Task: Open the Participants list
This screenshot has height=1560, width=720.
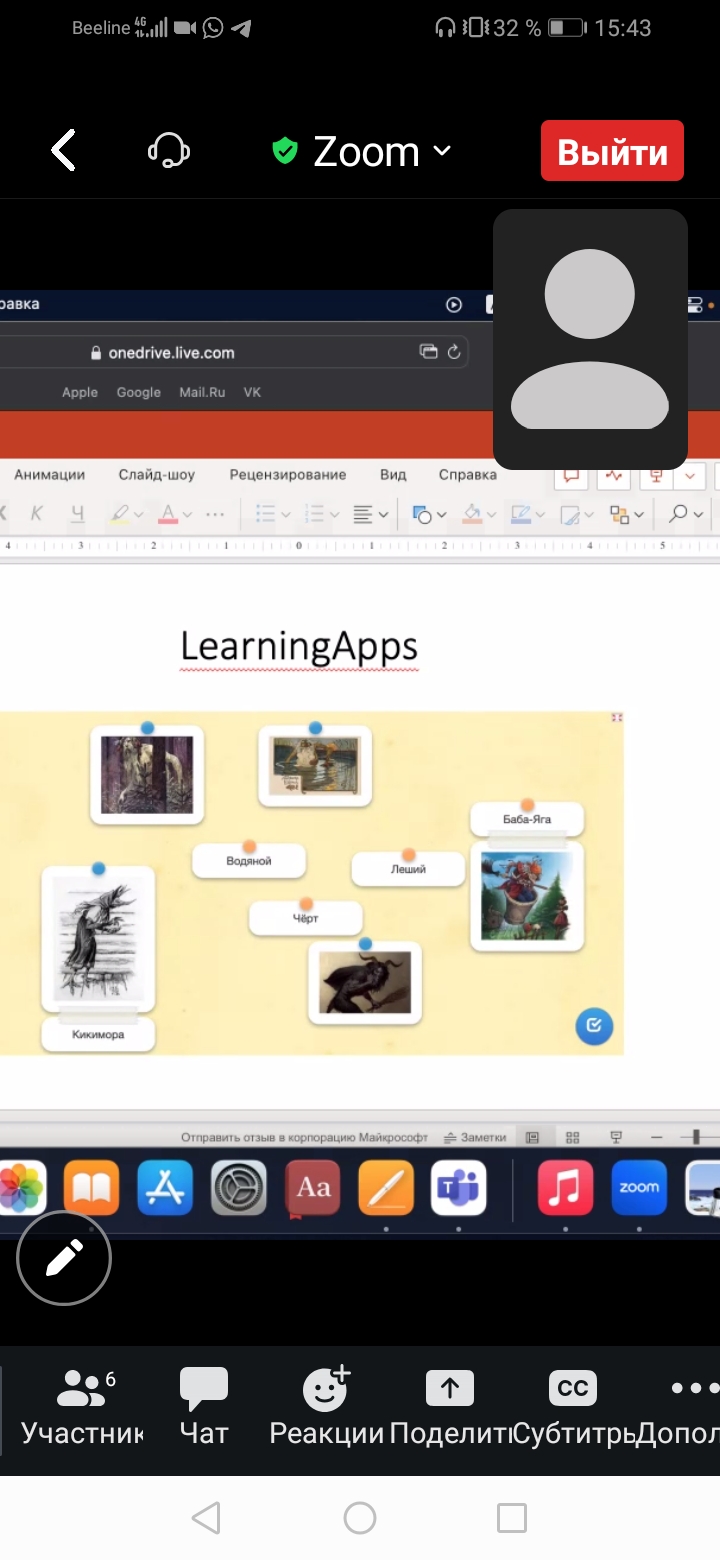Action: point(84,1407)
